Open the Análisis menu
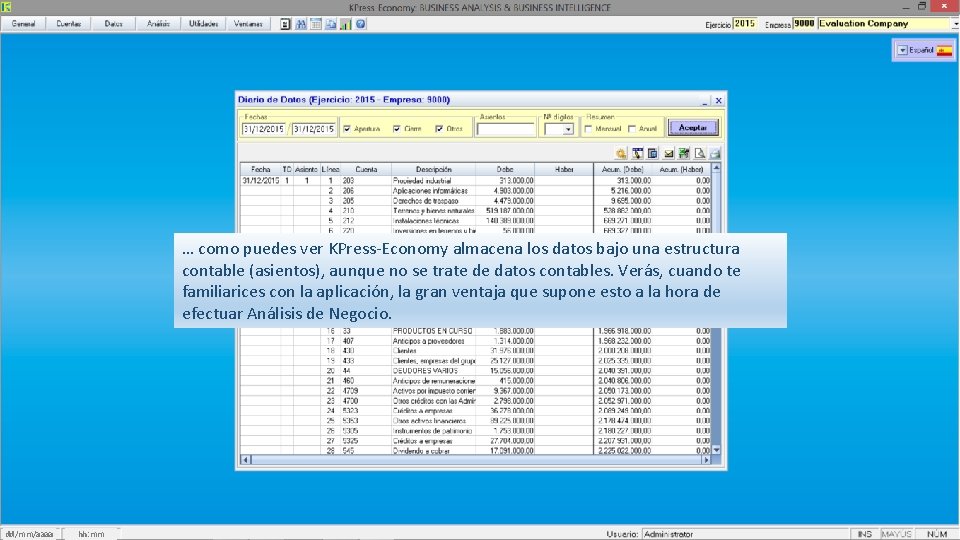This screenshot has height=540, width=960. pyautogui.click(x=158, y=24)
